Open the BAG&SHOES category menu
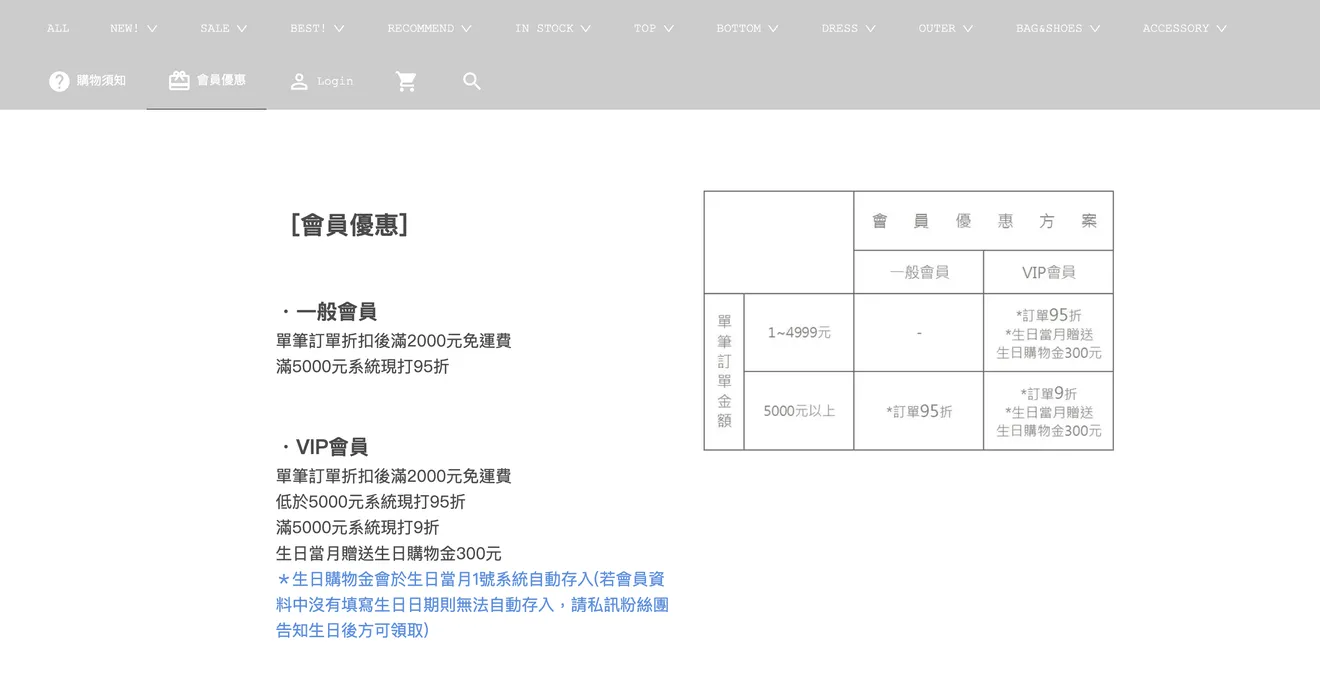 [1058, 28]
